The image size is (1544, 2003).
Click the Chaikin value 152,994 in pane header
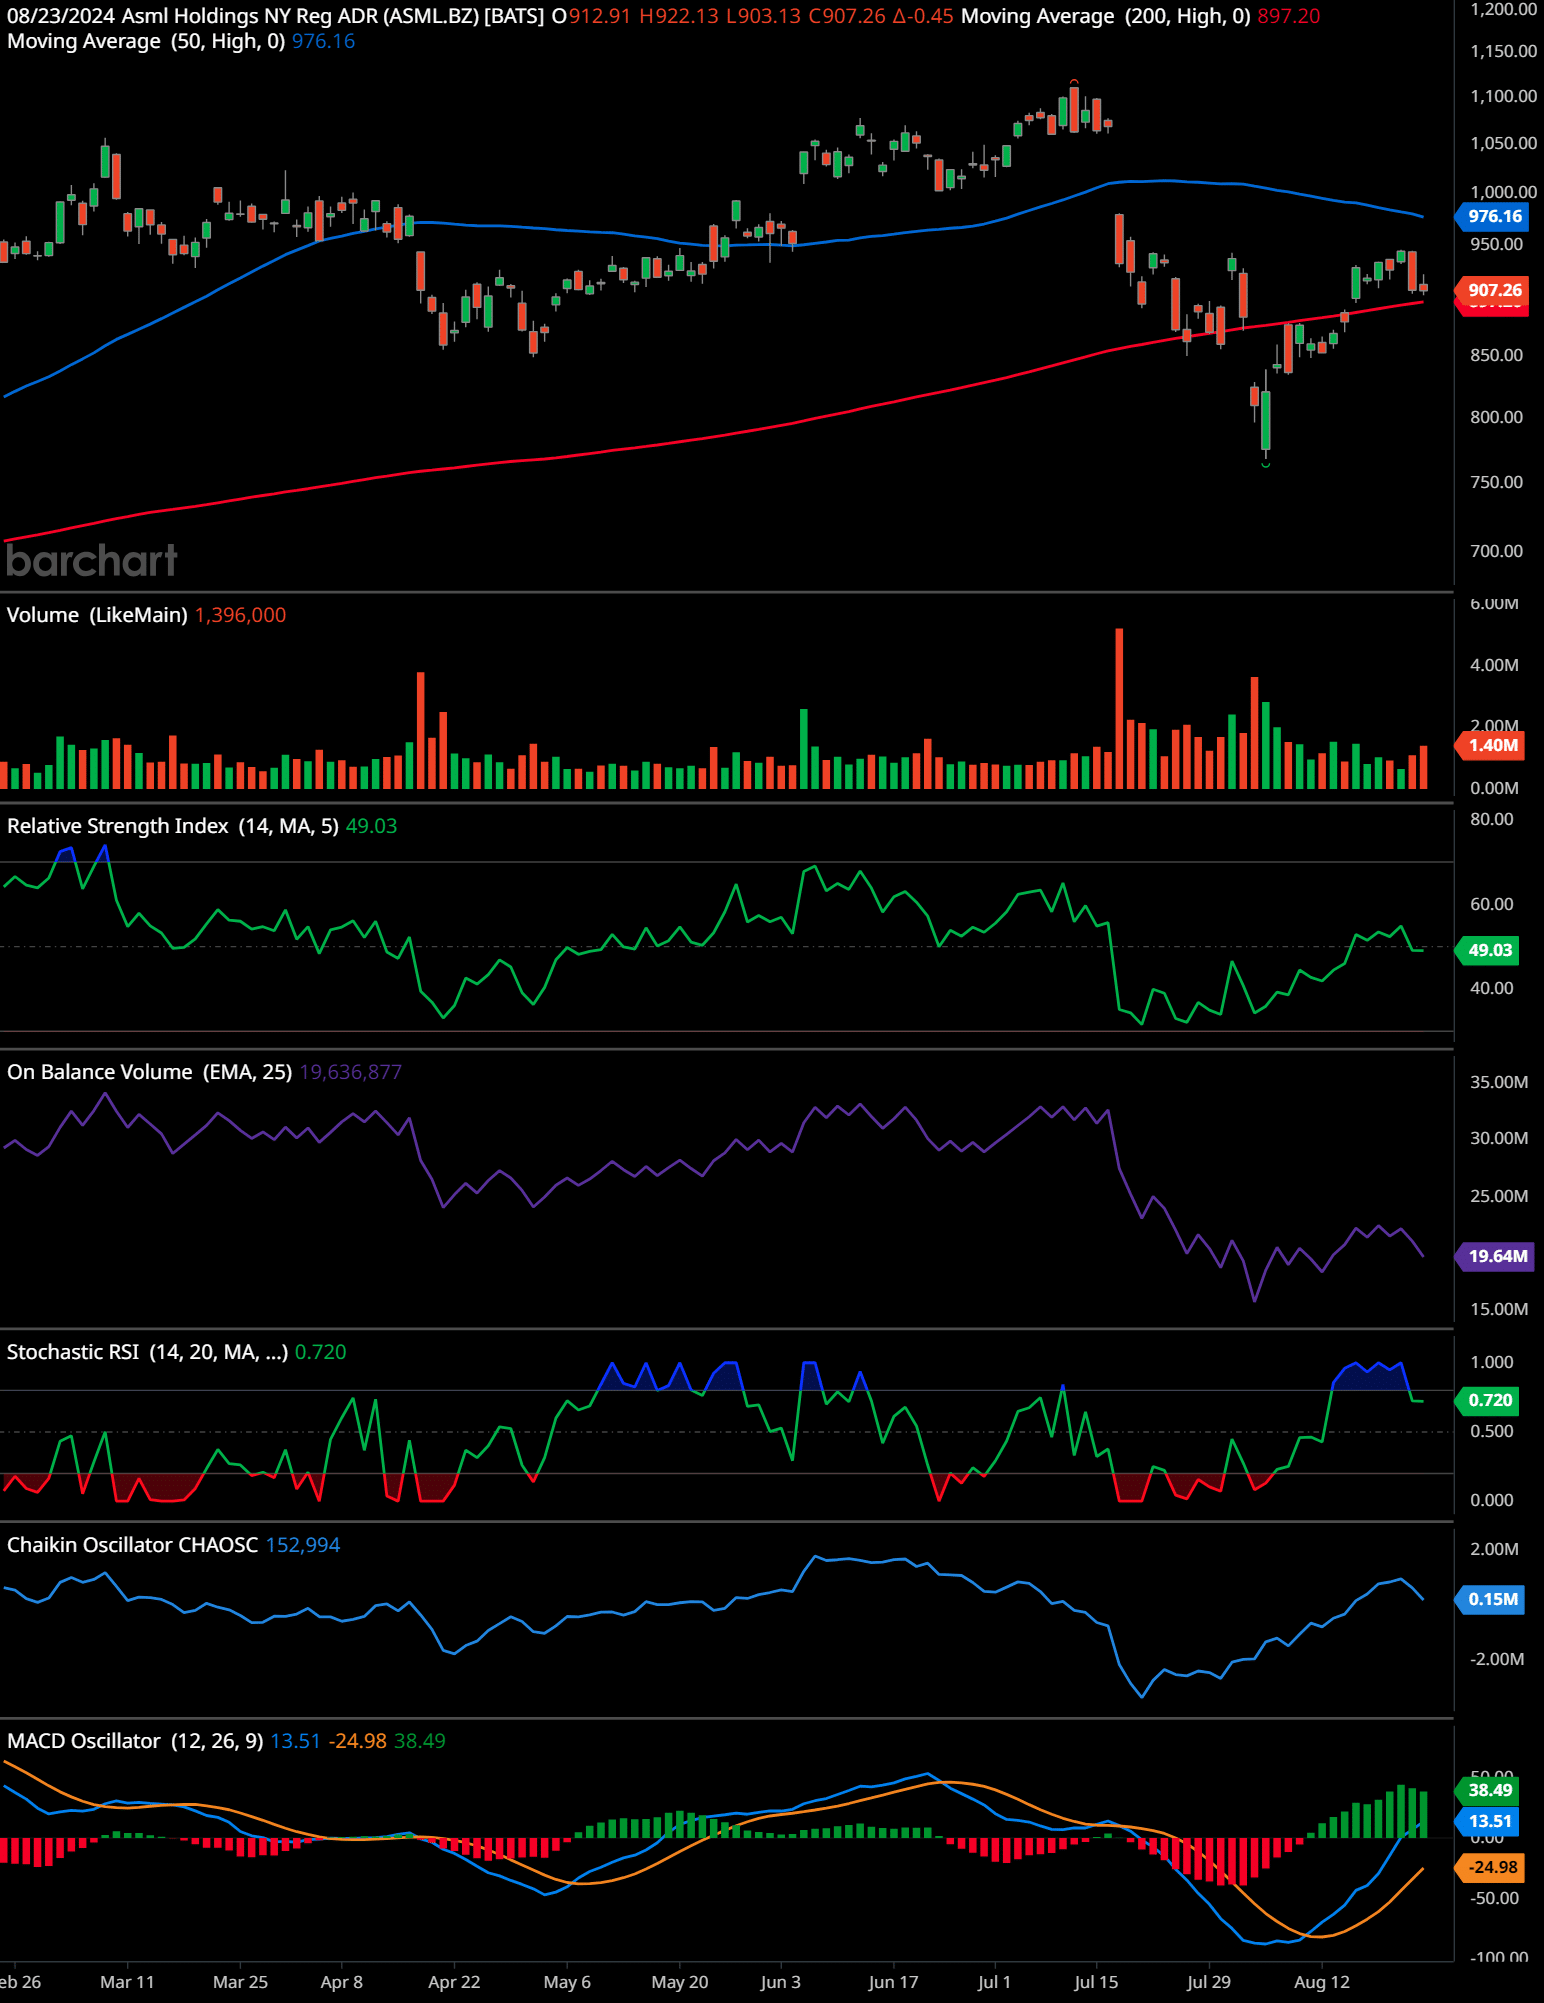(303, 1545)
